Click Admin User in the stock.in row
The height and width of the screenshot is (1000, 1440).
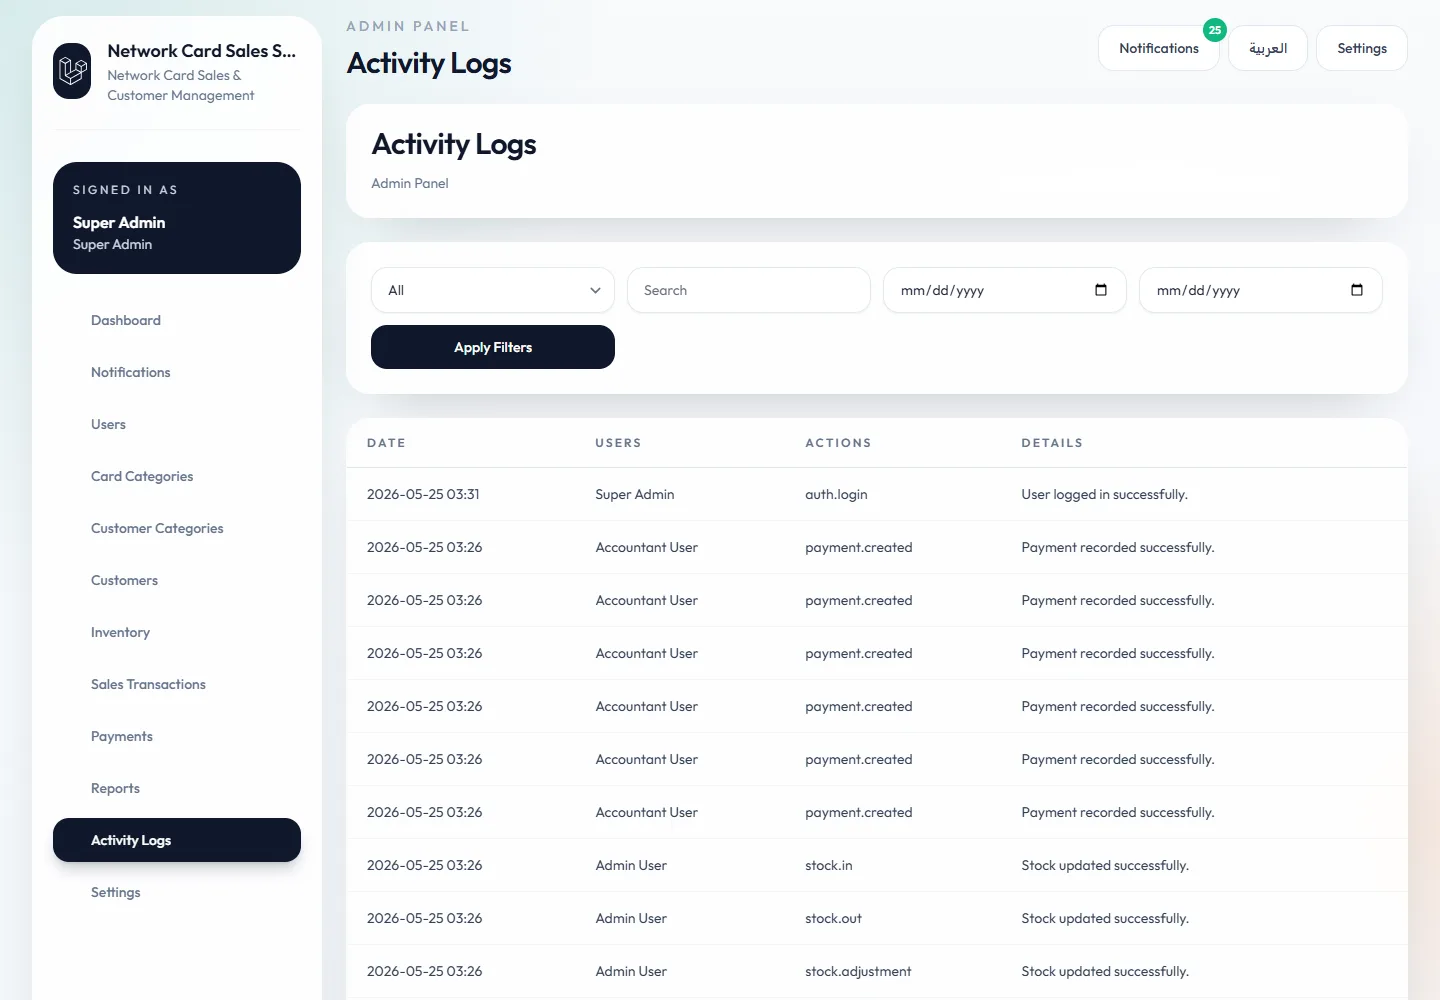(x=631, y=865)
